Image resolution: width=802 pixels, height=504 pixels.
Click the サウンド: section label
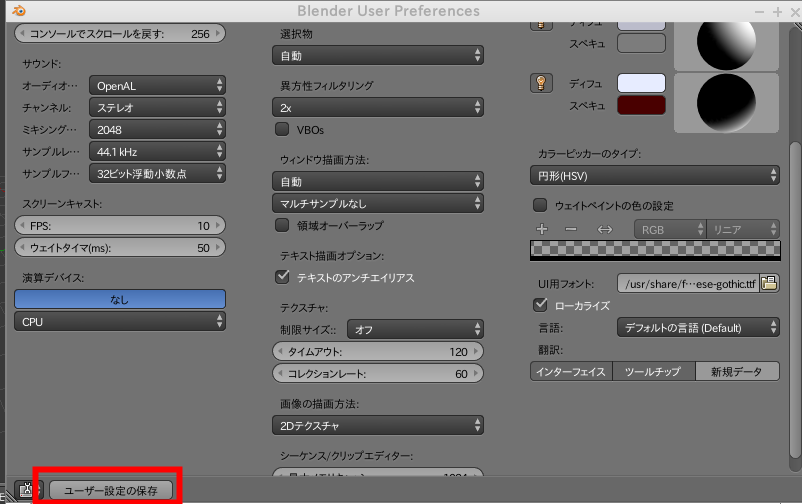tap(41, 63)
